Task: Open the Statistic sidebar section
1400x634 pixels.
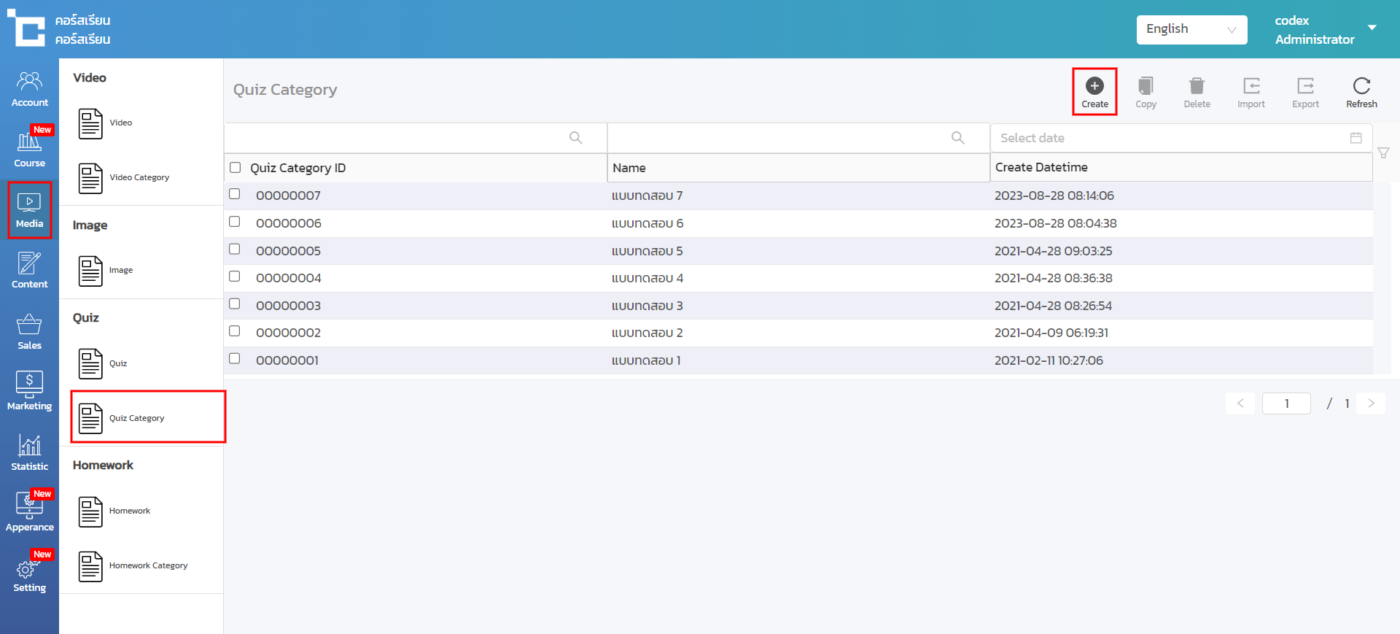Action: pos(29,452)
